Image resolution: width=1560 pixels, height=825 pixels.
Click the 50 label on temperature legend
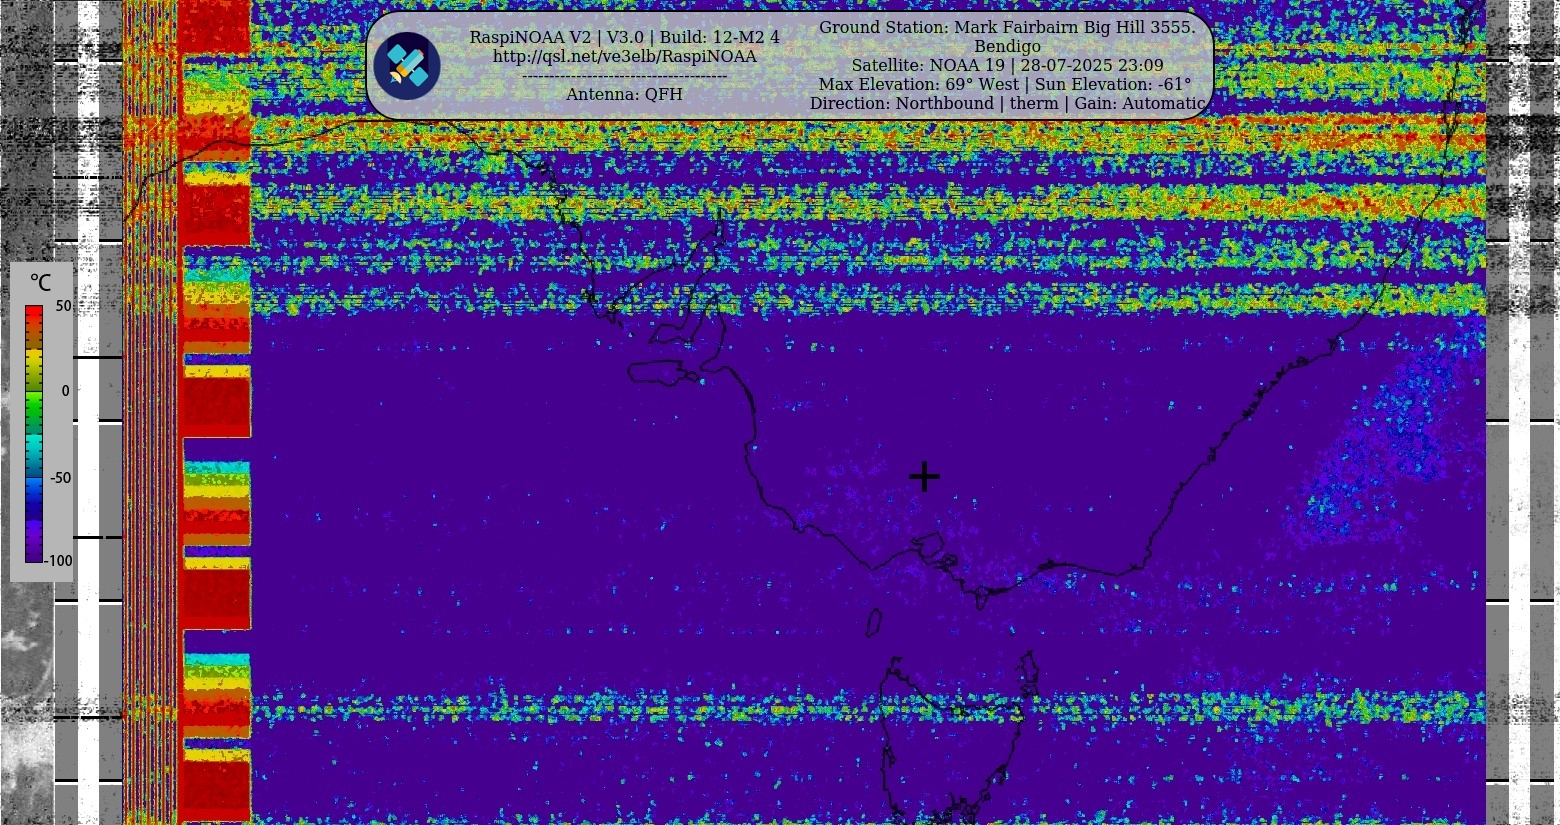63,306
